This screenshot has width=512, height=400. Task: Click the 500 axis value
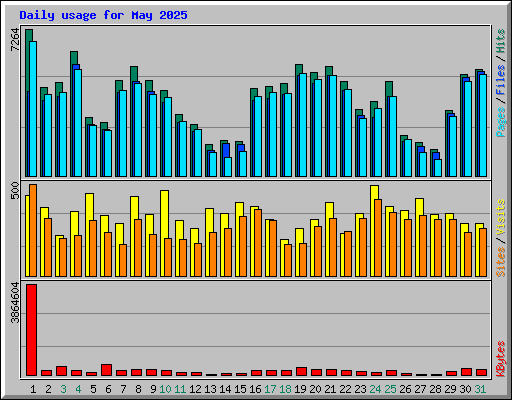click(x=15, y=190)
